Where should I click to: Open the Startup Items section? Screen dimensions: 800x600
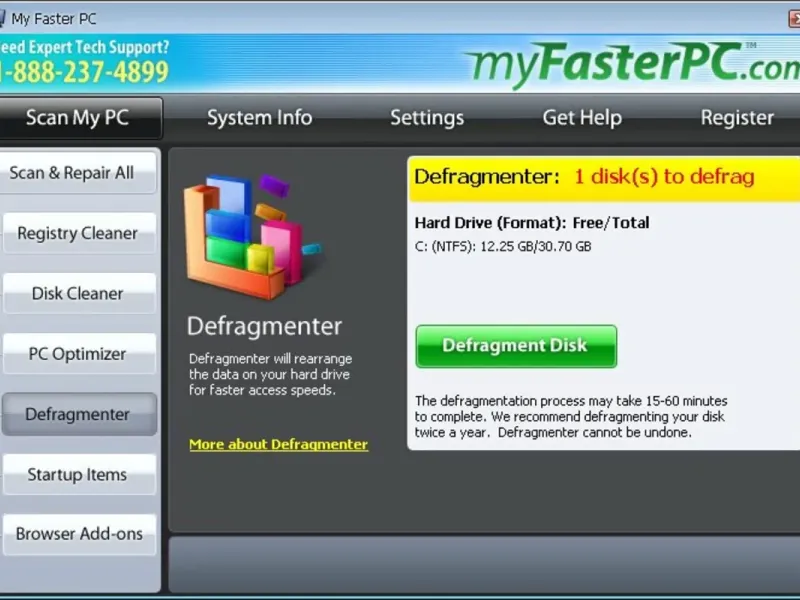(79, 474)
